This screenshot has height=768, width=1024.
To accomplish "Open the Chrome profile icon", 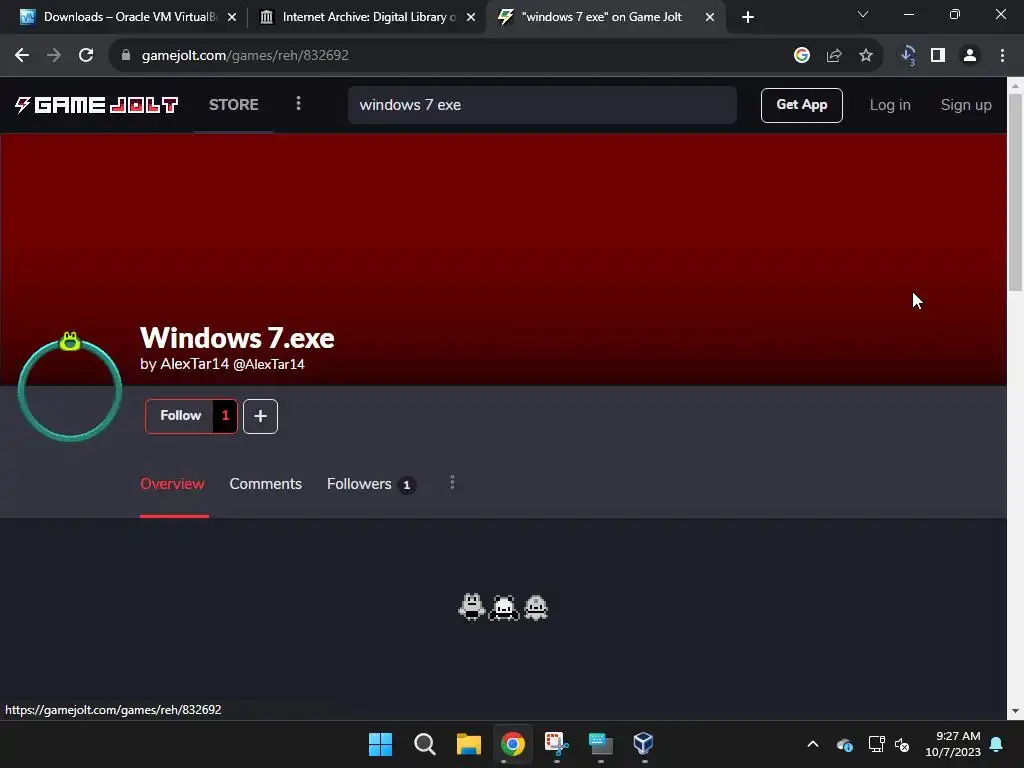I will click(x=970, y=56).
